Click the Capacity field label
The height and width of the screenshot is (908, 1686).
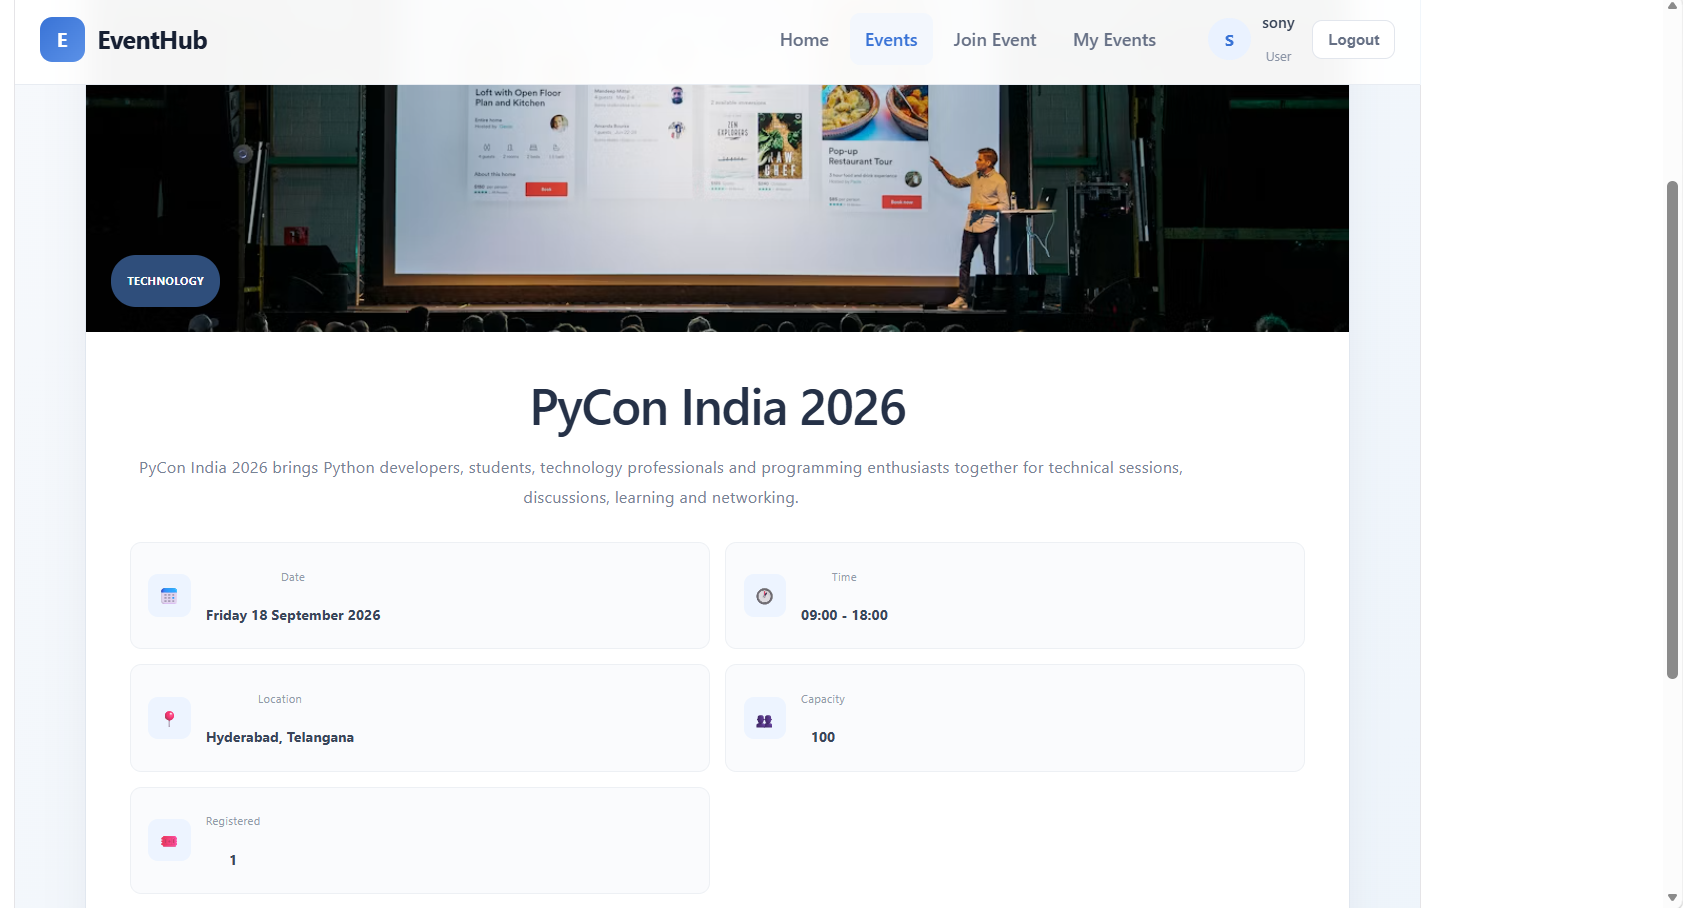point(823,699)
